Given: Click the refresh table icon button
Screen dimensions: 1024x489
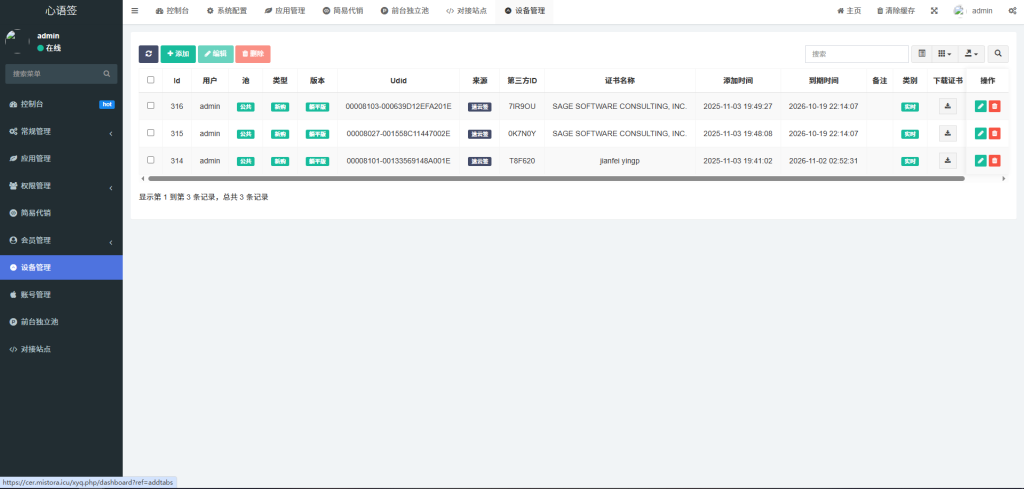Looking at the screenshot, I should (x=148, y=54).
